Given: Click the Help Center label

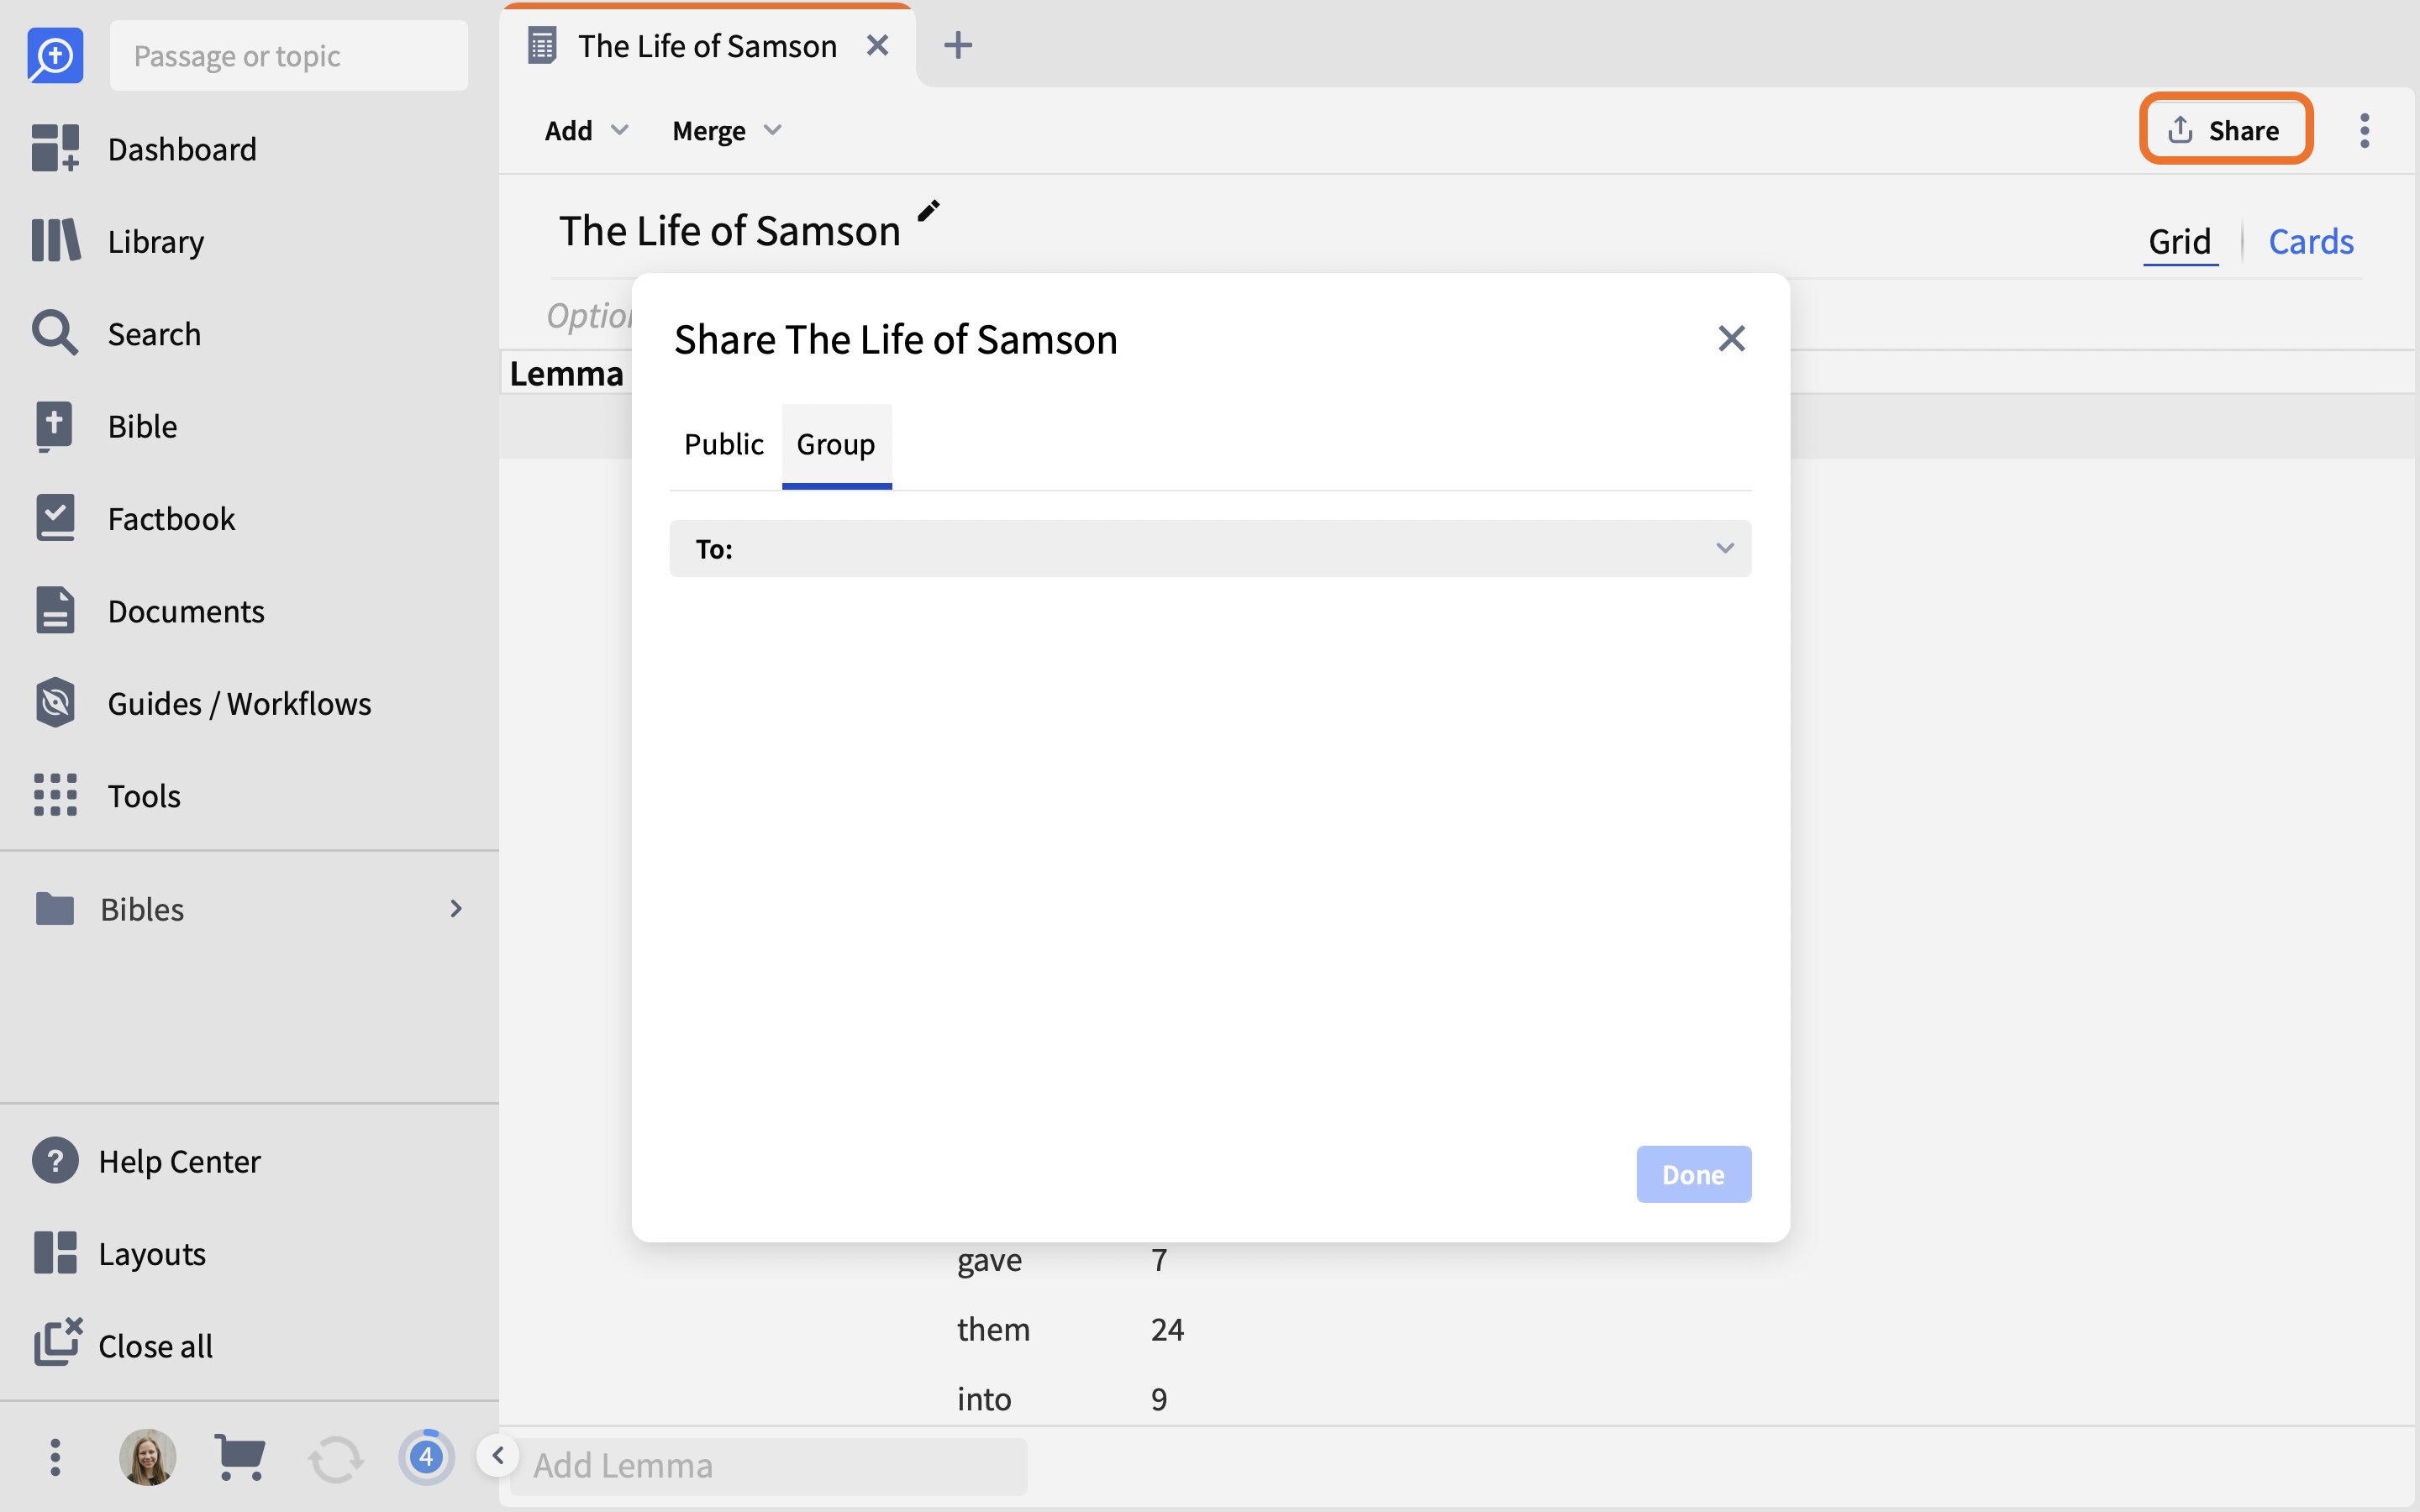Looking at the screenshot, I should tap(180, 1161).
